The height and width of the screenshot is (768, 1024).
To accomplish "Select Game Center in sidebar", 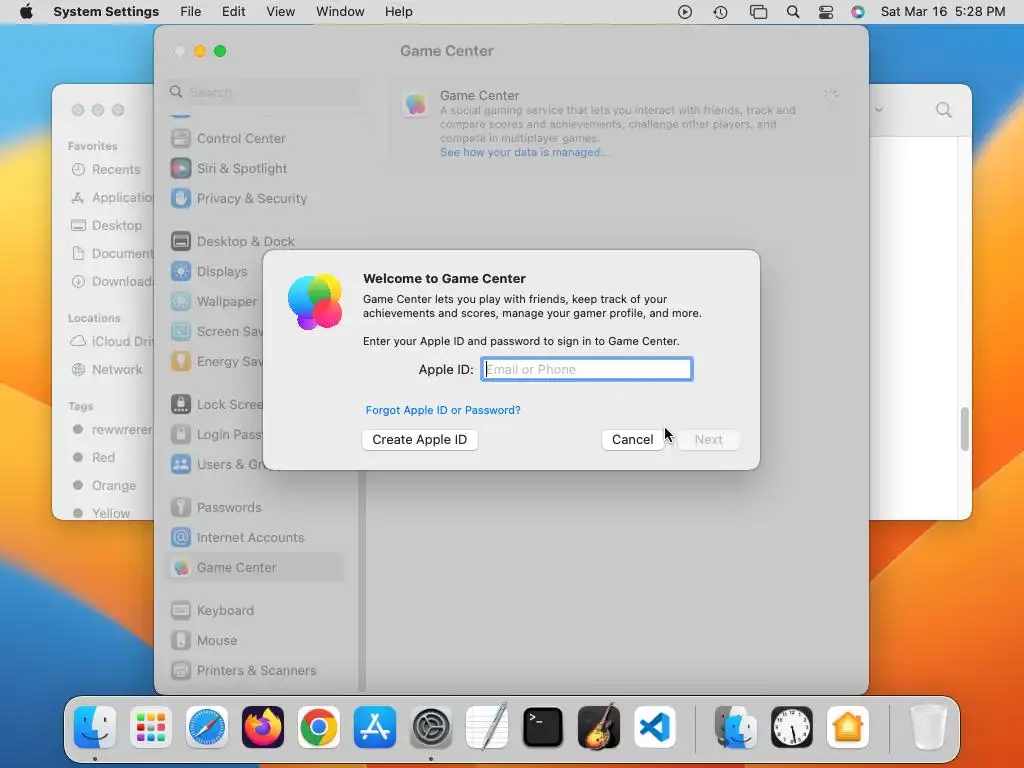I will [255, 568].
